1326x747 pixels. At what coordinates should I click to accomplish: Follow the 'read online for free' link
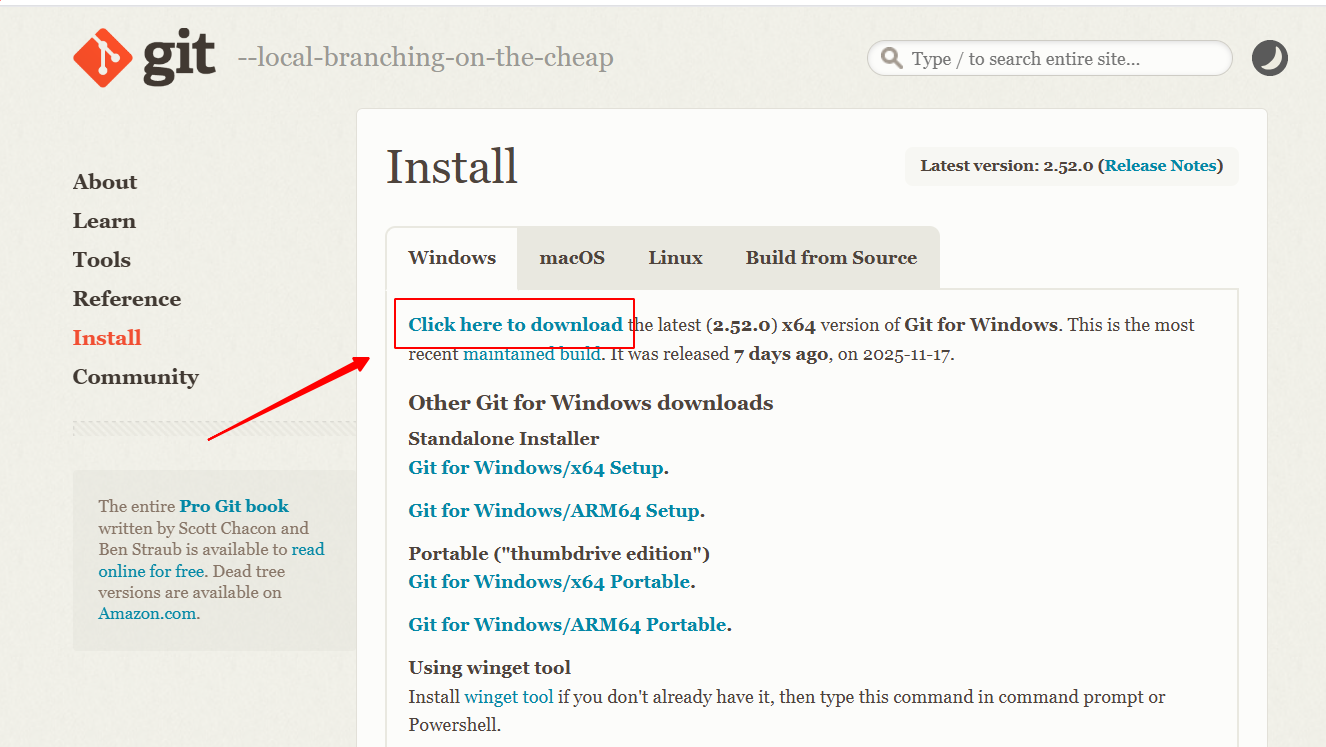pyautogui.click(x=211, y=560)
